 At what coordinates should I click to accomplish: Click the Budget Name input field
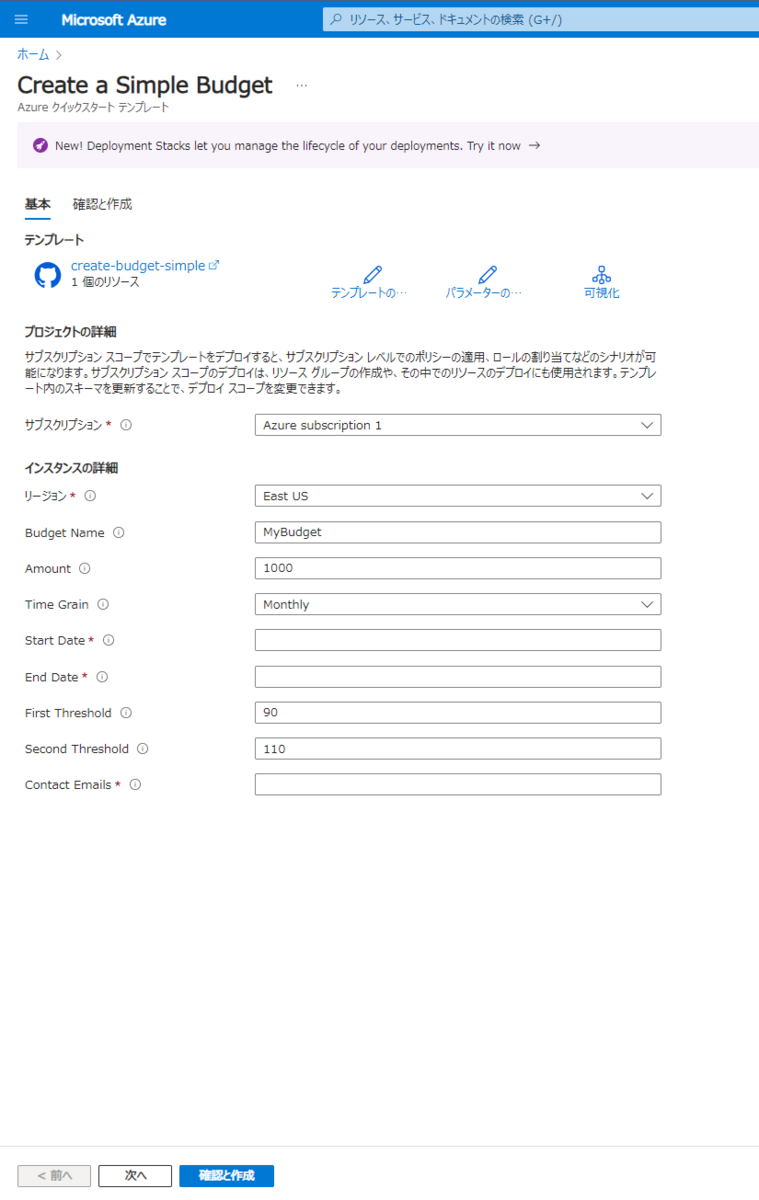(458, 532)
